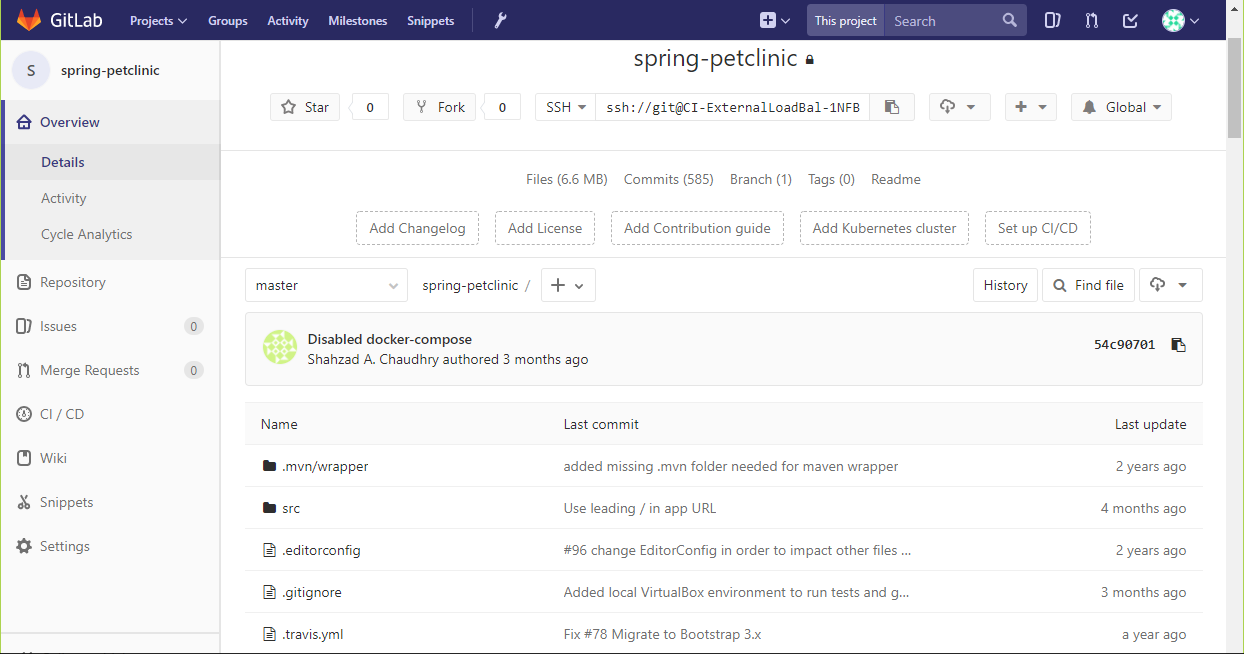
Task: Go to Activity in the top navbar
Action: pyautogui.click(x=288, y=20)
